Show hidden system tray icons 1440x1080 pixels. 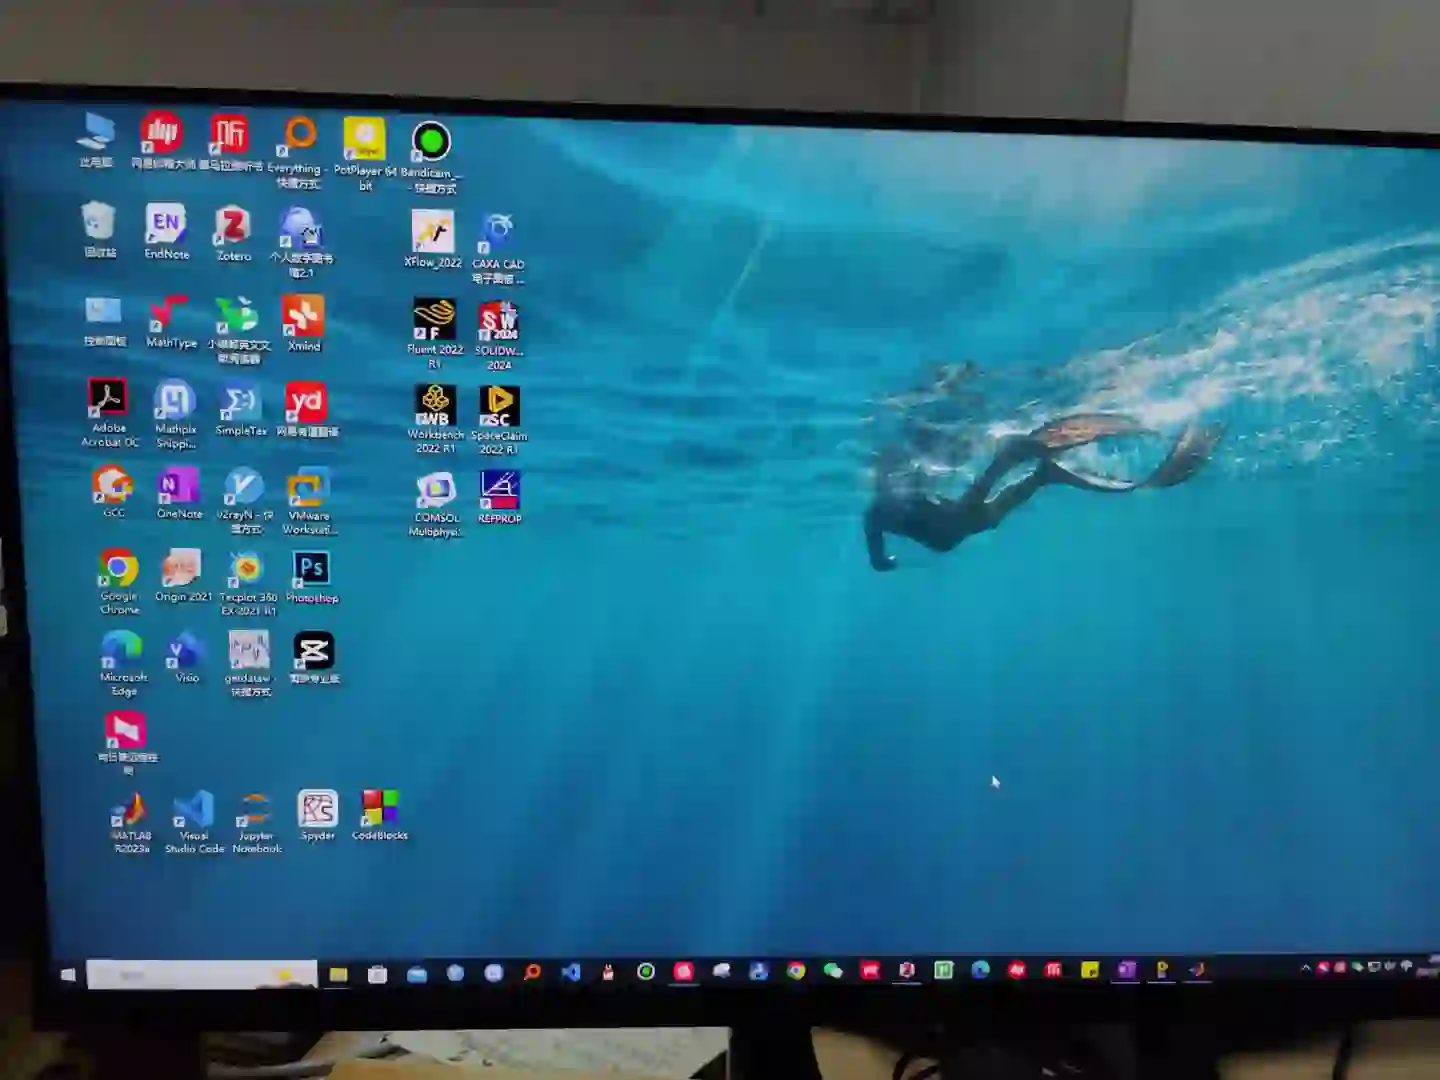click(1305, 968)
